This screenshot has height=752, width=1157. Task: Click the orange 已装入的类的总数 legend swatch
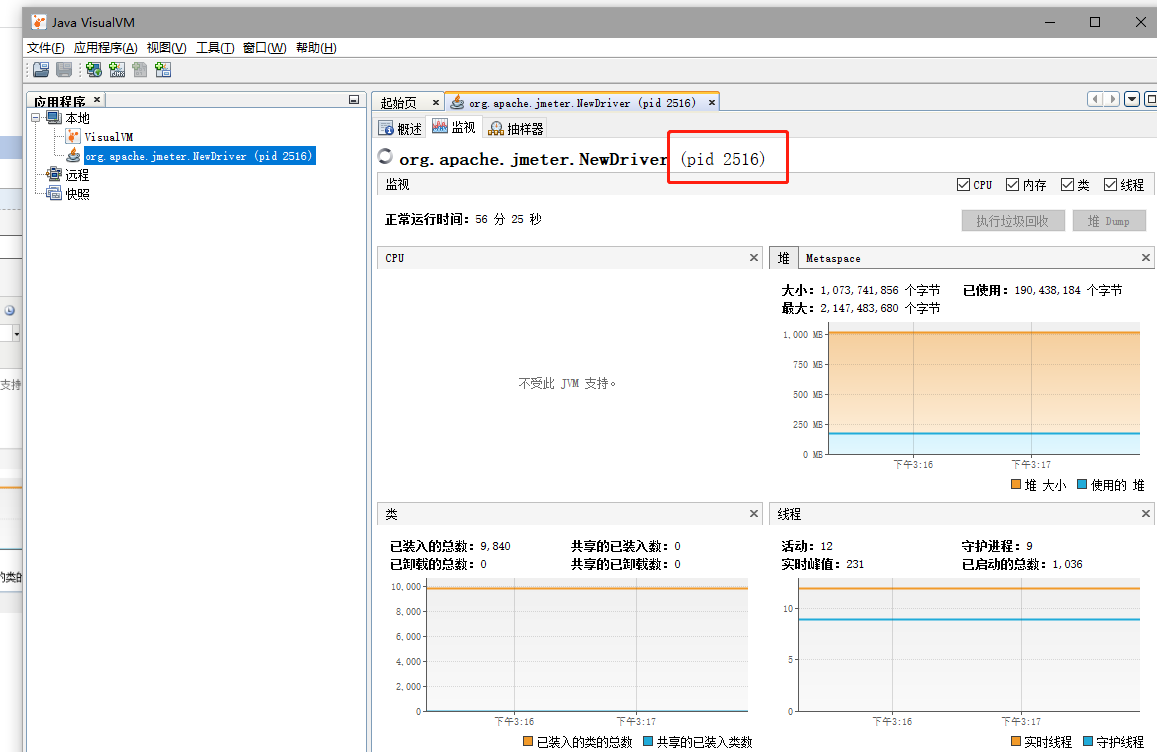tap(528, 741)
